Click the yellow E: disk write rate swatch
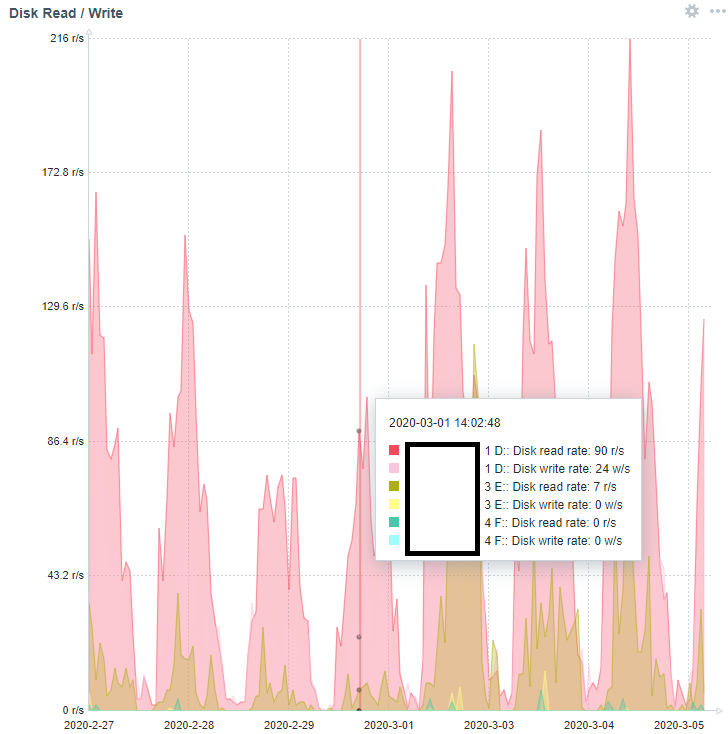Image resolution: width=728 pixels, height=734 pixels. click(394, 504)
